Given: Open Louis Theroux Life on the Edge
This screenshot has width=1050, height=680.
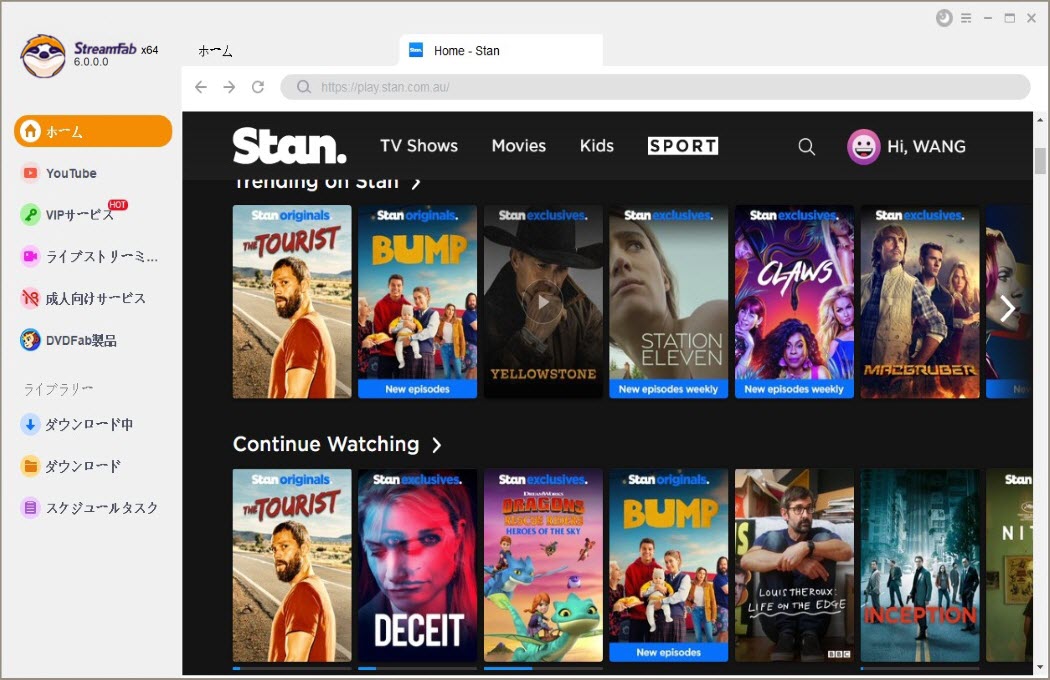Looking at the screenshot, I should [x=794, y=565].
